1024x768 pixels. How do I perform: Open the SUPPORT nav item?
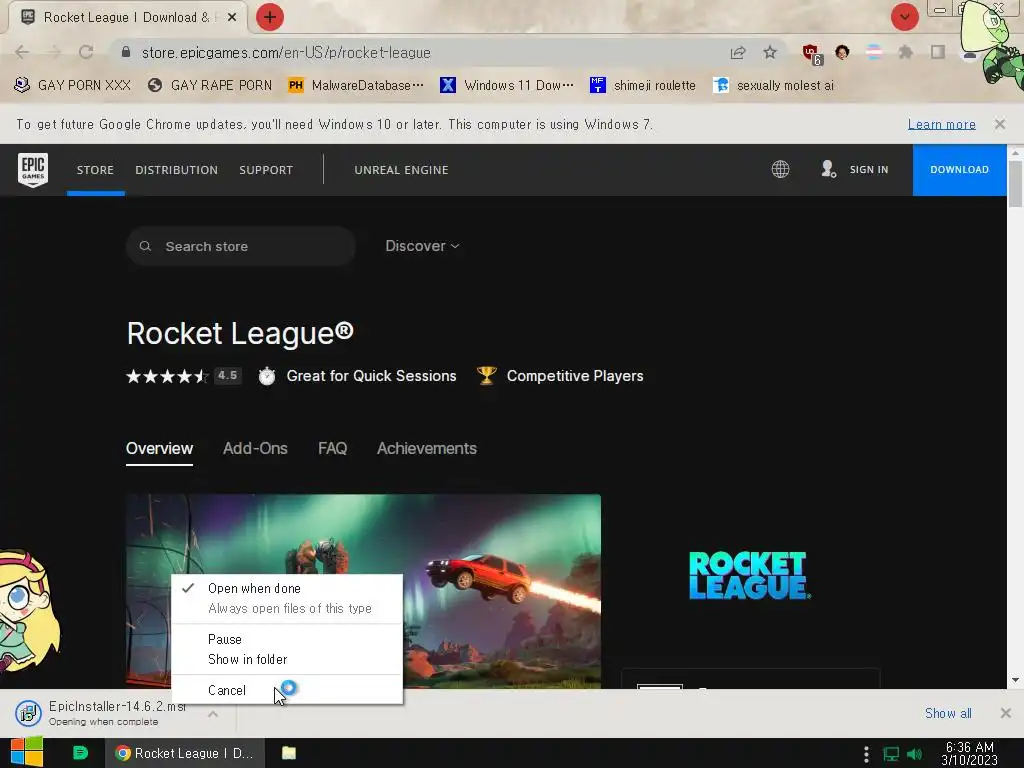point(266,170)
